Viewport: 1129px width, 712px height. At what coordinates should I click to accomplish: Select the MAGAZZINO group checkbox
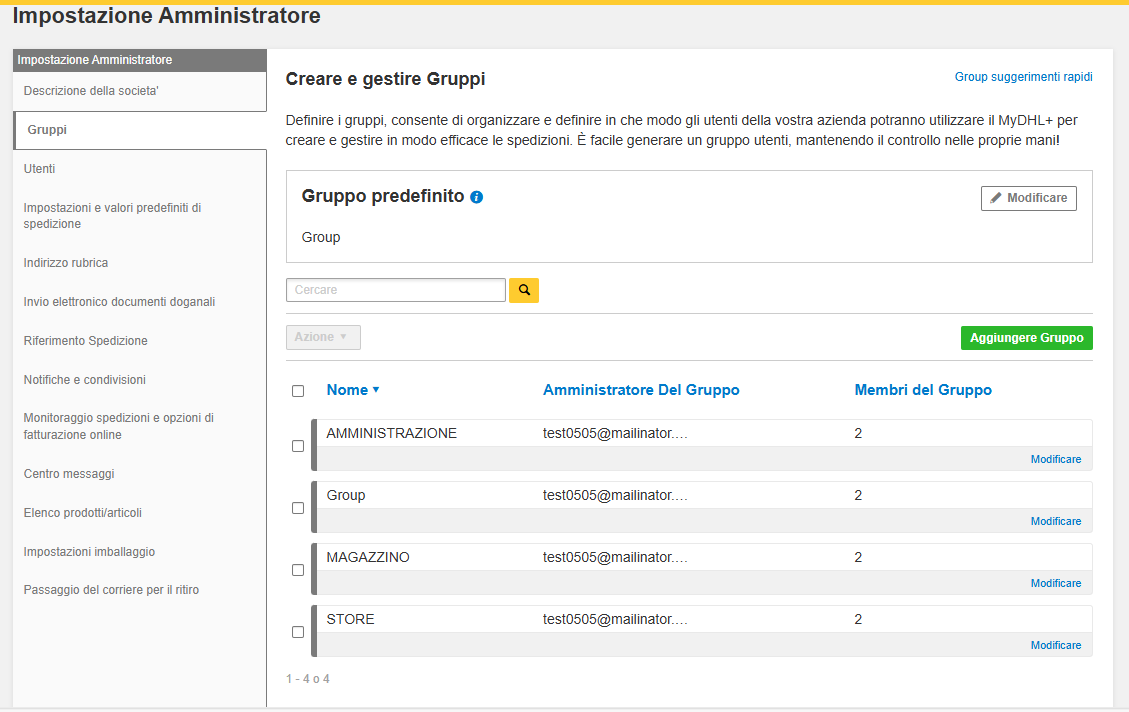(x=298, y=570)
